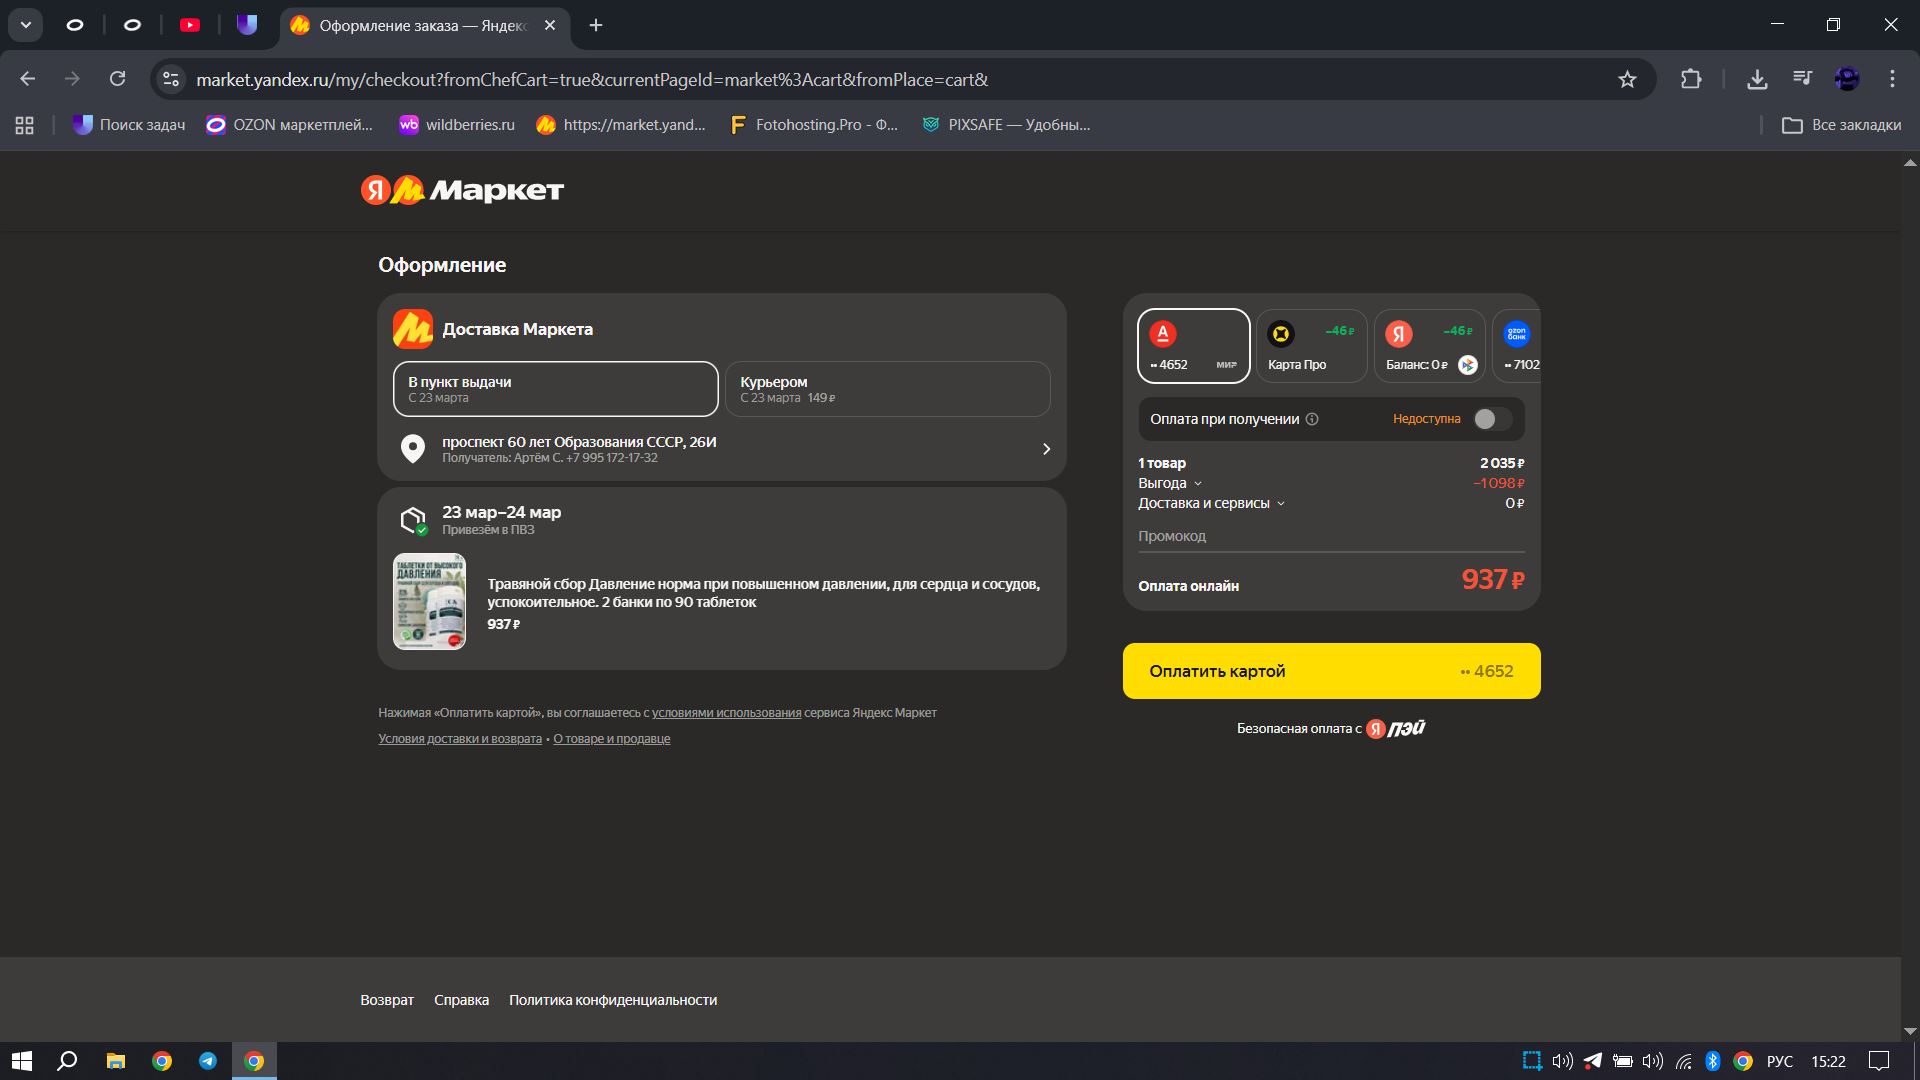Click the info icon next to Оплата при получении
The height and width of the screenshot is (1080, 1920).
(1312, 419)
